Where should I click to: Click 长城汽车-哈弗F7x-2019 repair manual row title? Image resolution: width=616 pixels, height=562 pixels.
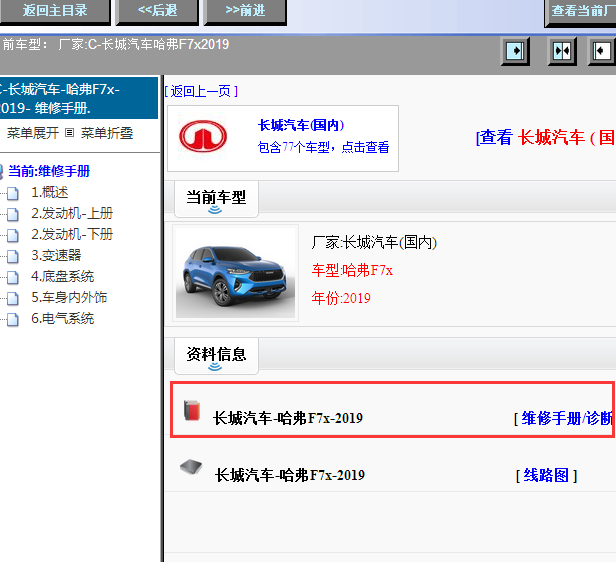click(288, 418)
